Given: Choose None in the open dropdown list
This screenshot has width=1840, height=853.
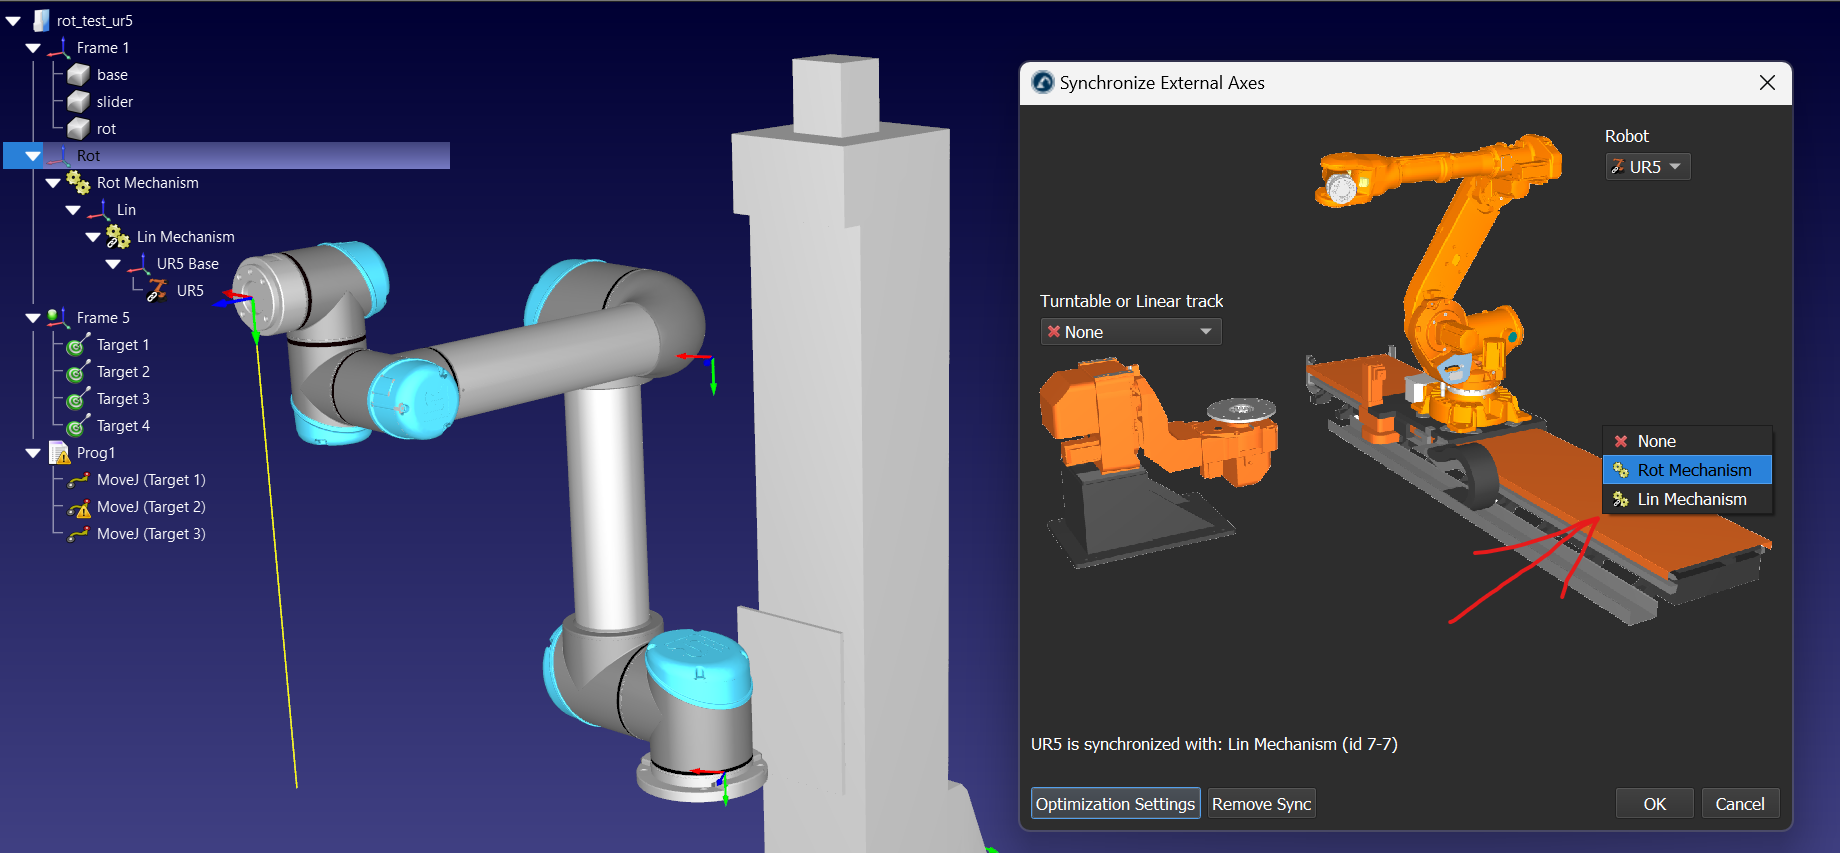Looking at the screenshot, I should pyautogui.click(x=1656, y=441).
